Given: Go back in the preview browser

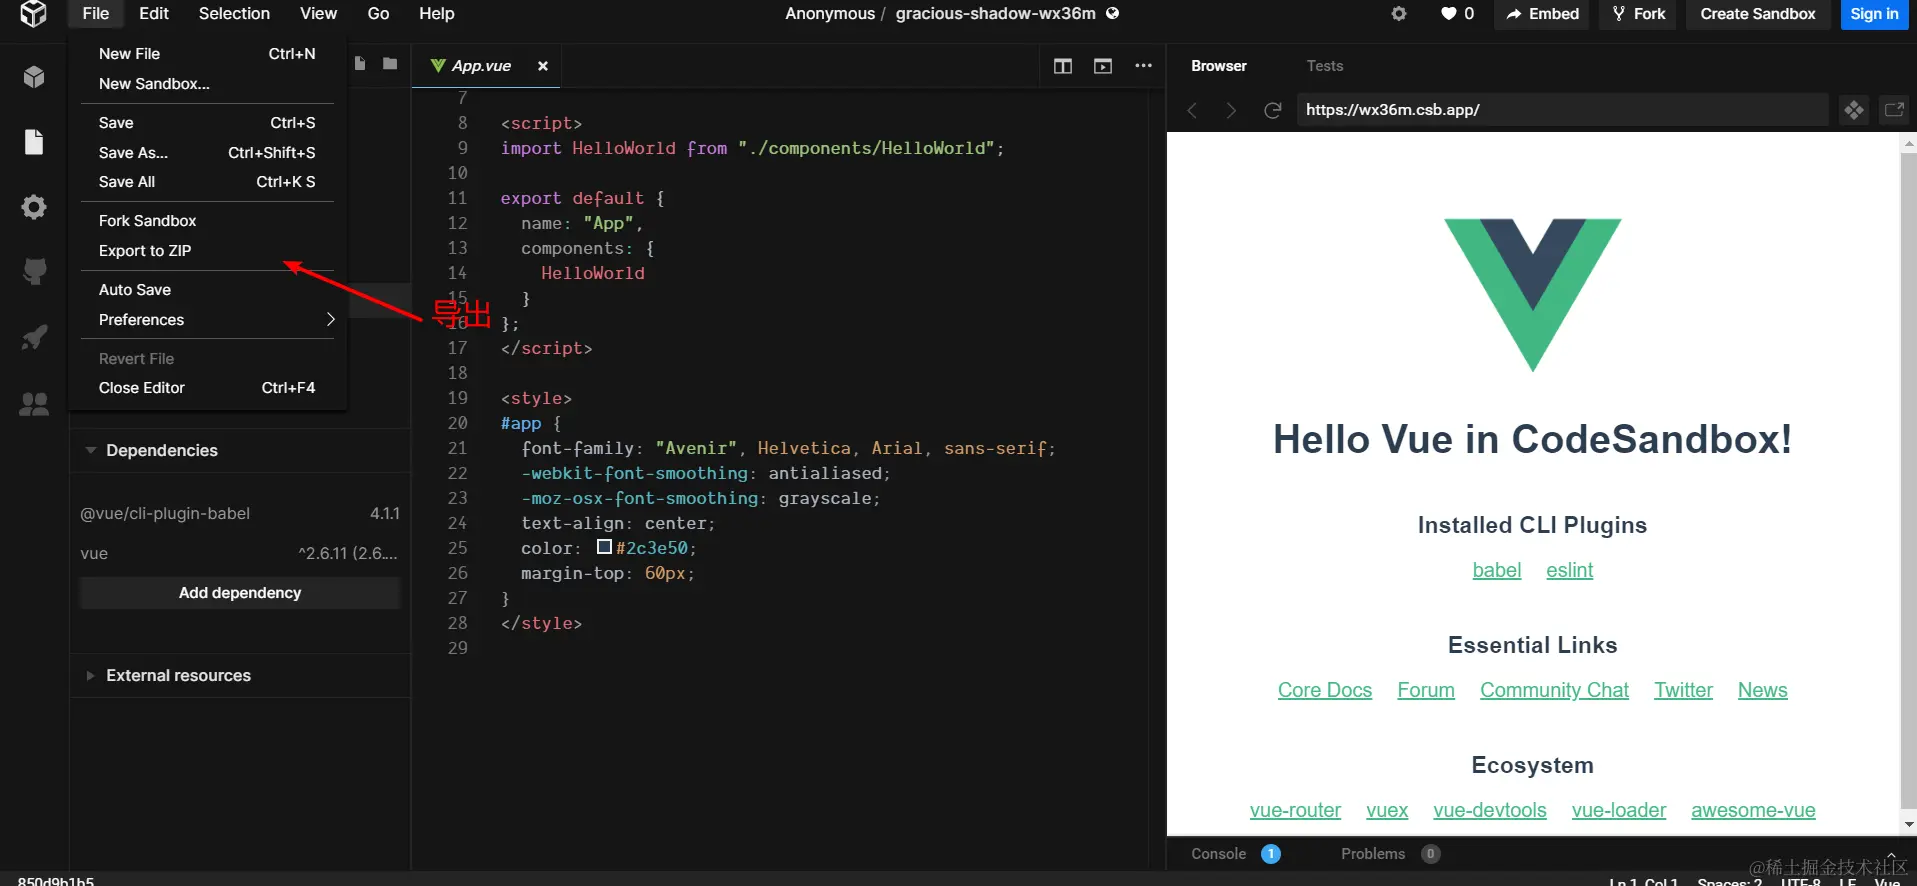Looking at the screenshot, I should tap(1192, 110).
